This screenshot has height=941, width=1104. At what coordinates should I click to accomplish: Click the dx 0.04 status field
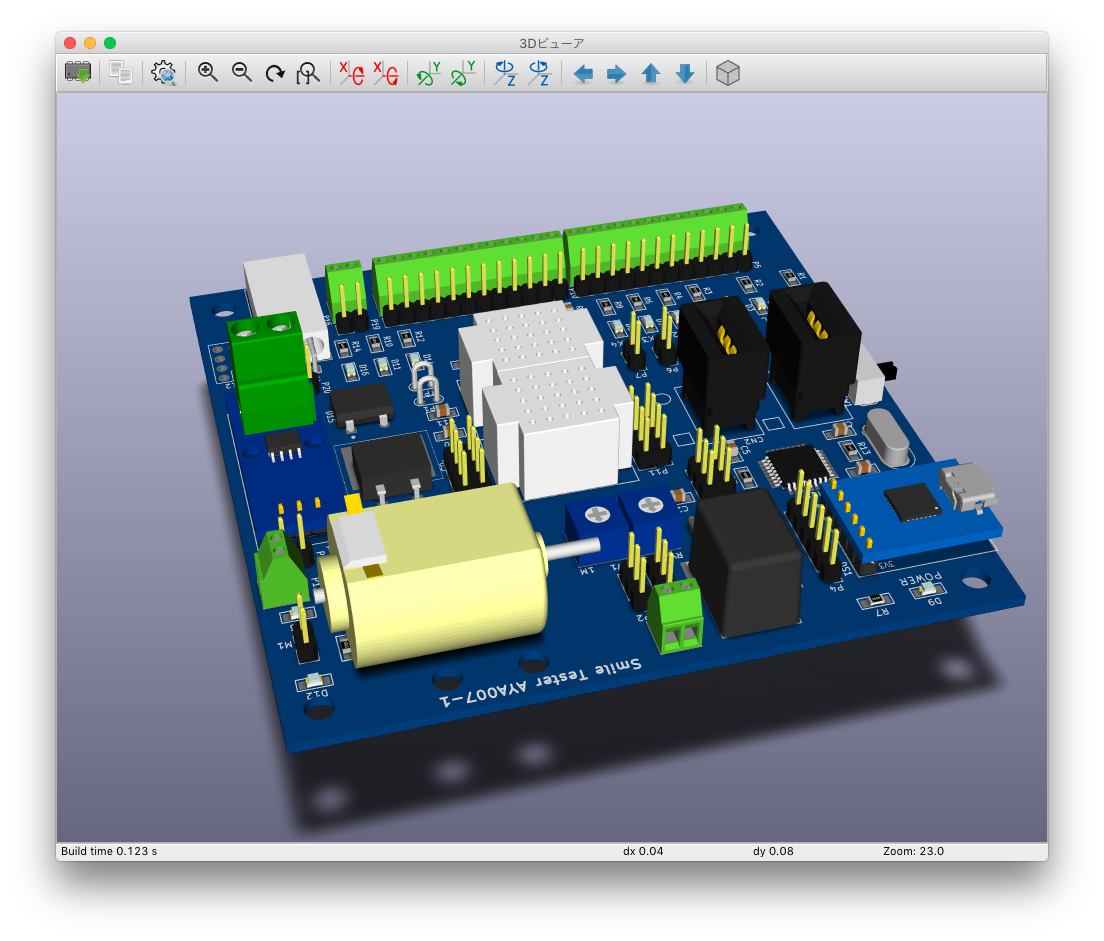tap(643, 851)
